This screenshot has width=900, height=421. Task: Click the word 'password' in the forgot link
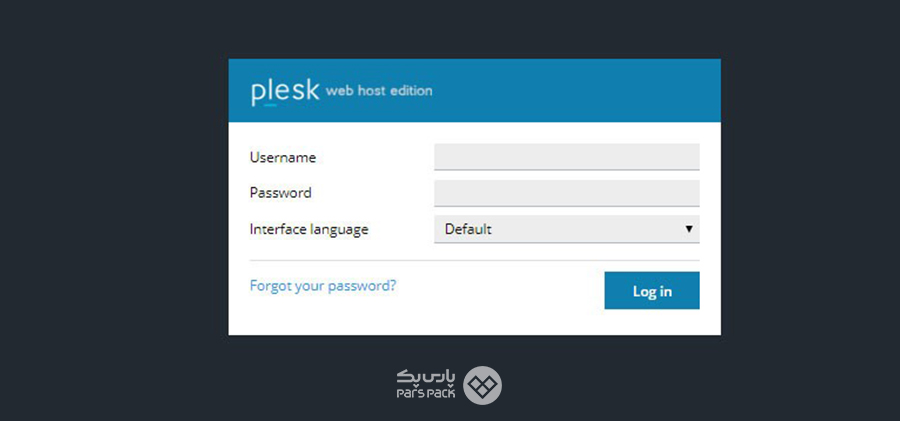pyautogui.click(x=364, y=285)
